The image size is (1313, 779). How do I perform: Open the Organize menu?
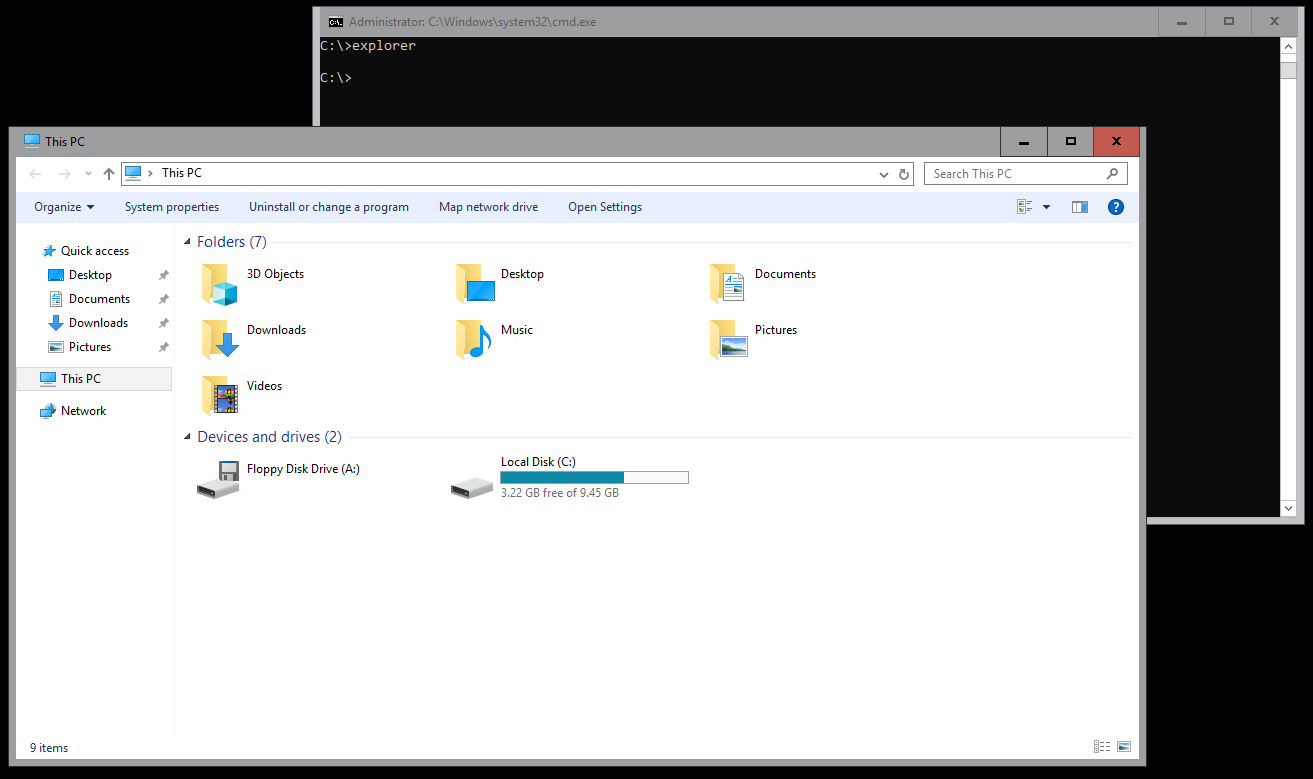tap(63, 207)
